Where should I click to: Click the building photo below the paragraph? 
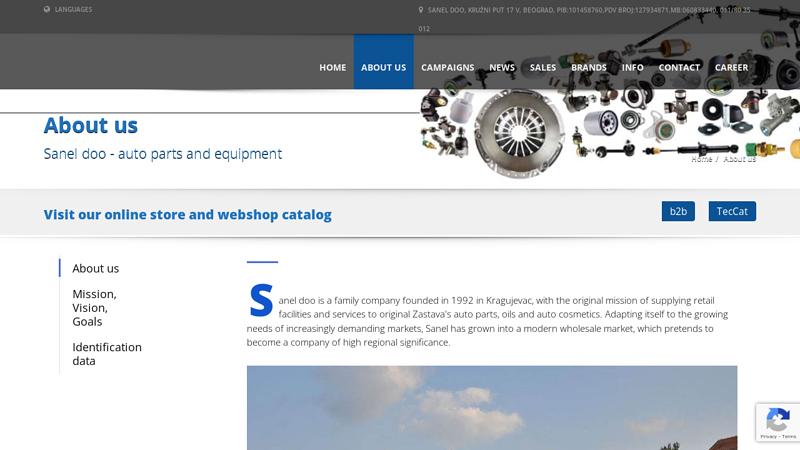492,408
